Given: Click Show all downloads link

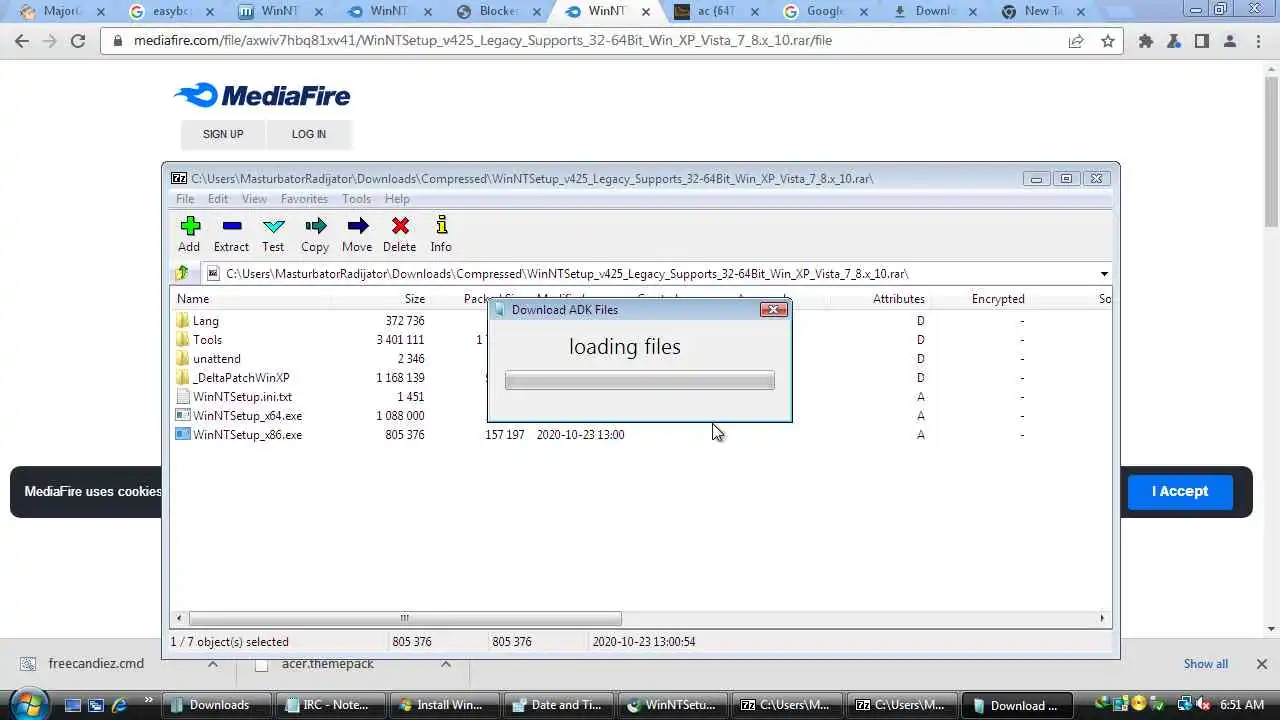Looking at the screenshot, I should point(1206,664).
